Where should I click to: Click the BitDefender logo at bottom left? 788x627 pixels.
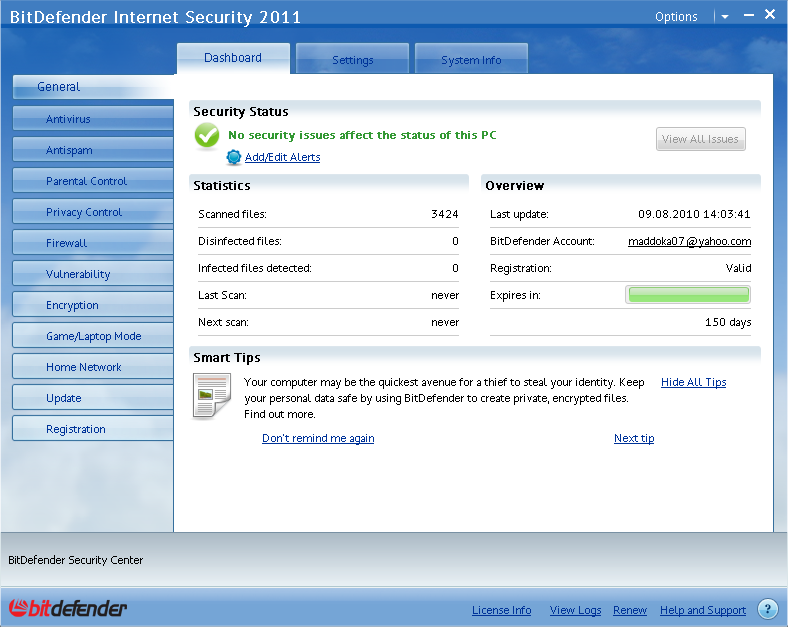pos(68,609)
